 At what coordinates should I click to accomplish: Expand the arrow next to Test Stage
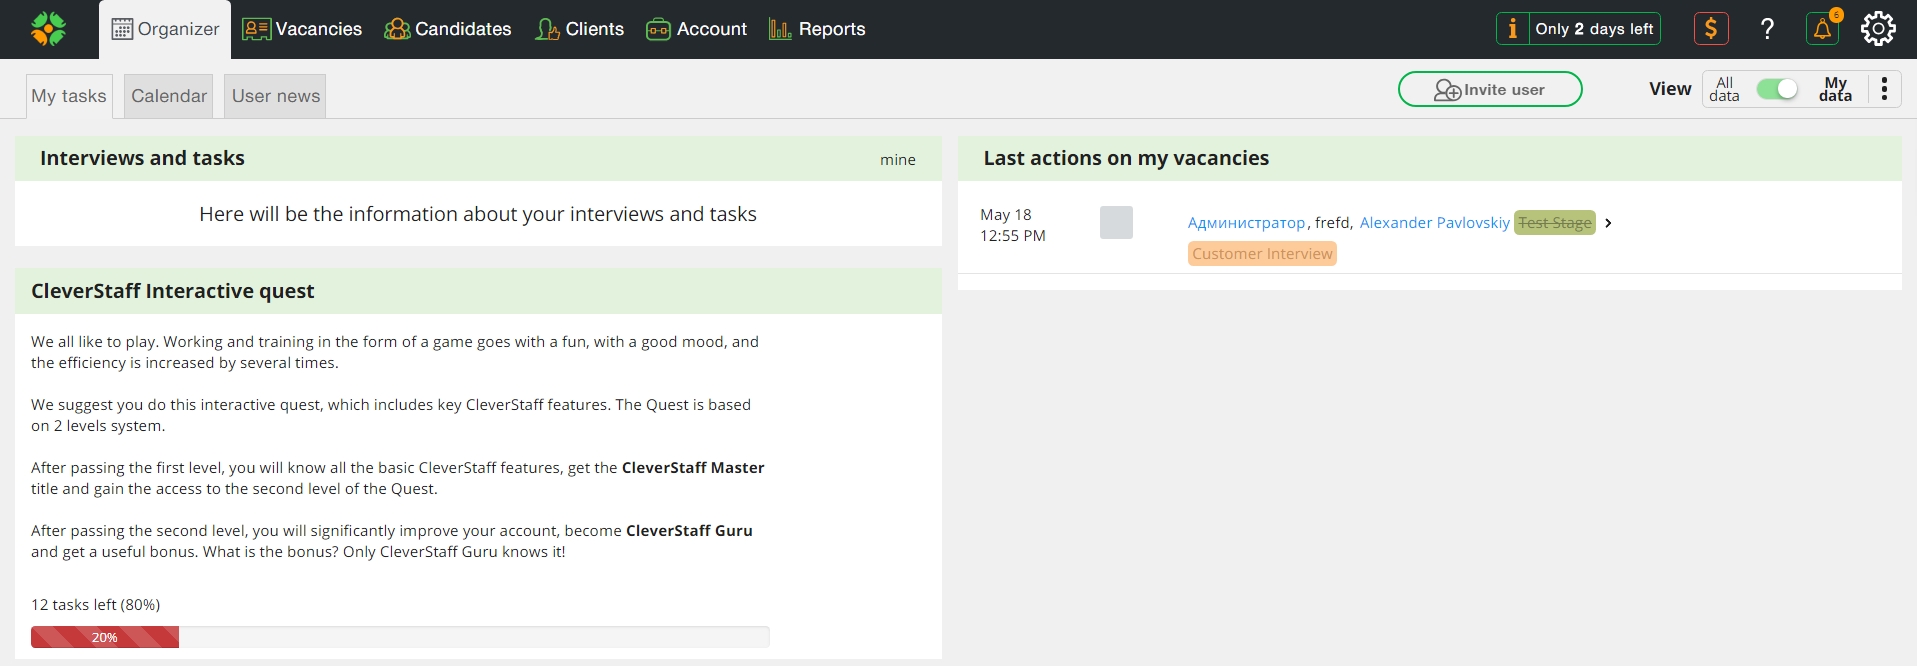(x=1608, y=223)
